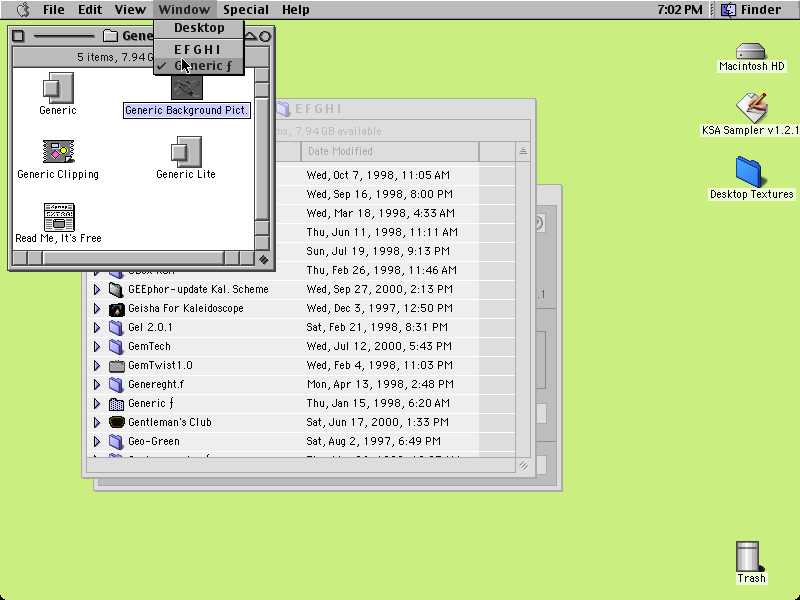
Task: Expand the GemTwist1.0 disclosure triangle
Action: click(x=96, y=365)
